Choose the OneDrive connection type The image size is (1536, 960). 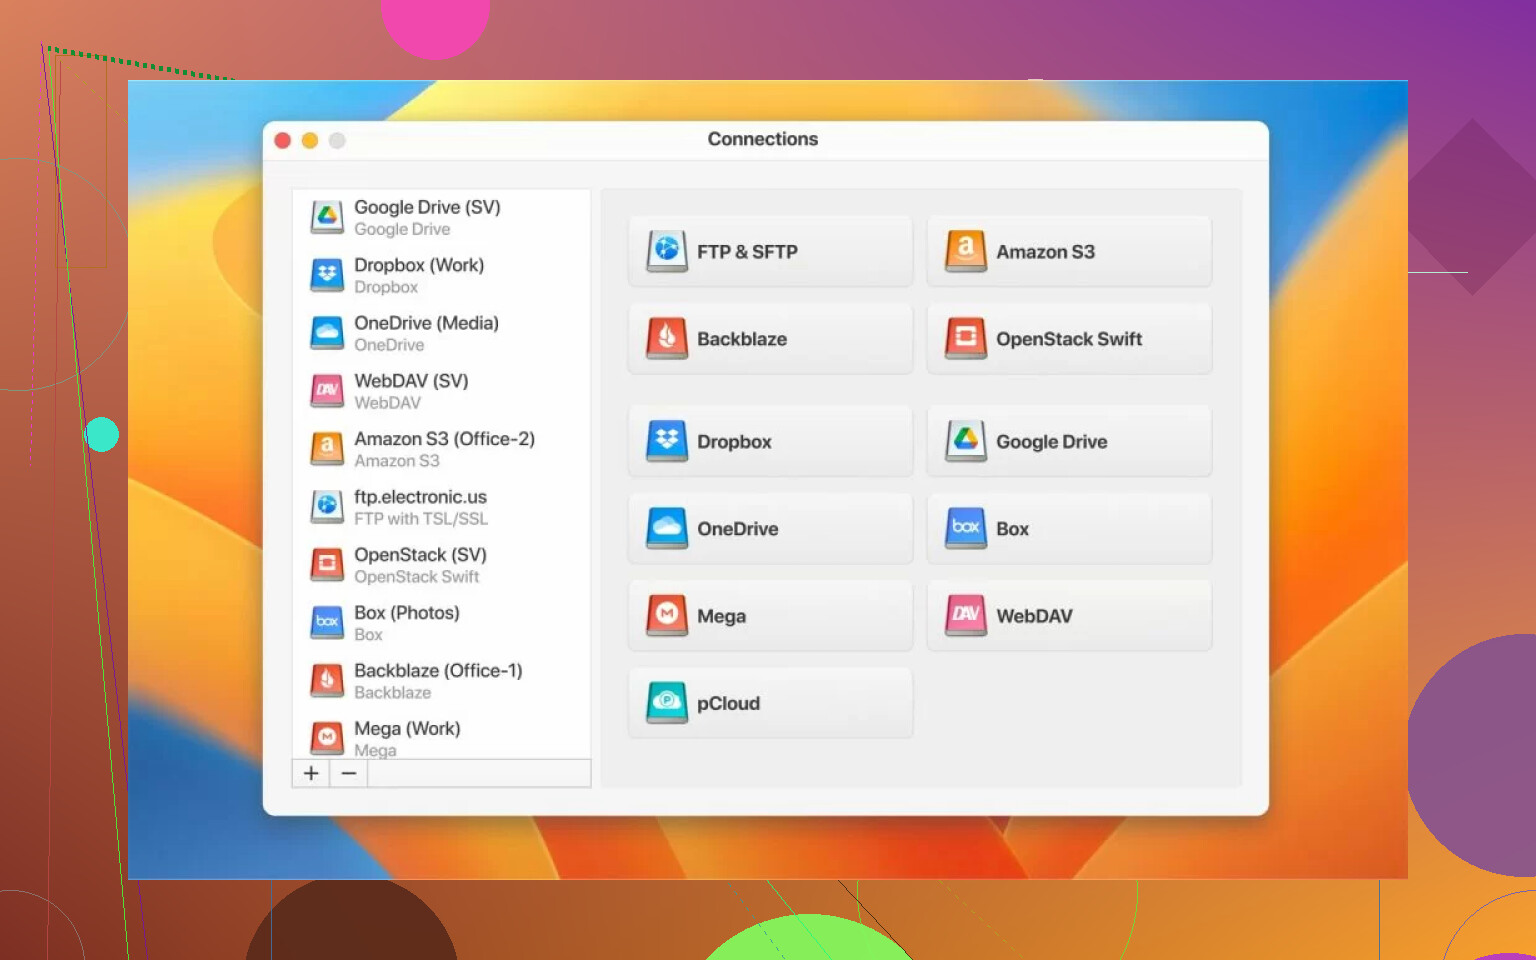(x=770, y=528)
